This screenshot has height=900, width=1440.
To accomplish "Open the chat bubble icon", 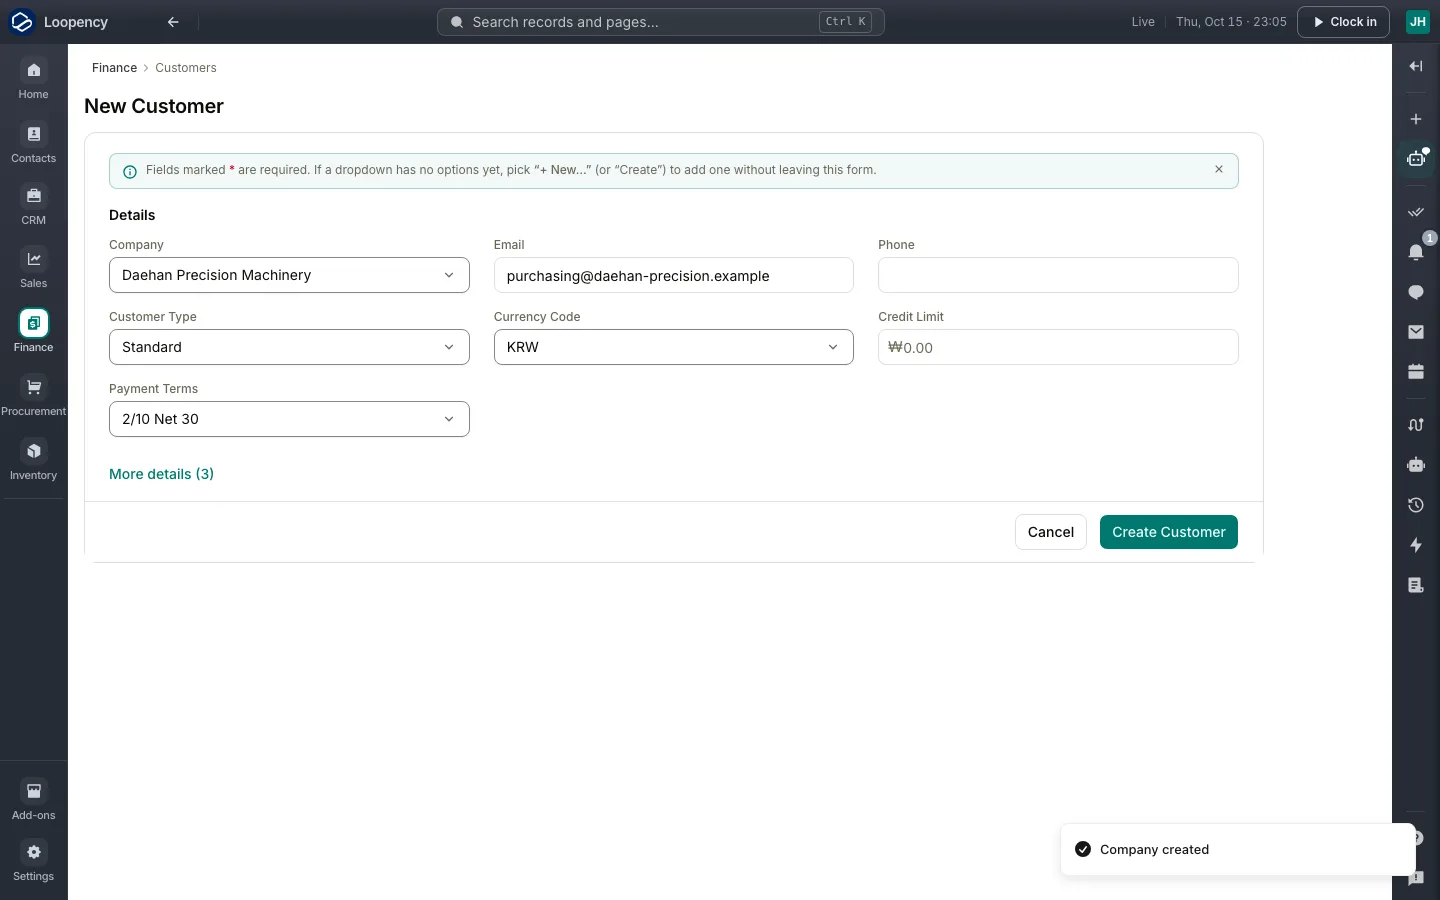I will coord(1416,292).
